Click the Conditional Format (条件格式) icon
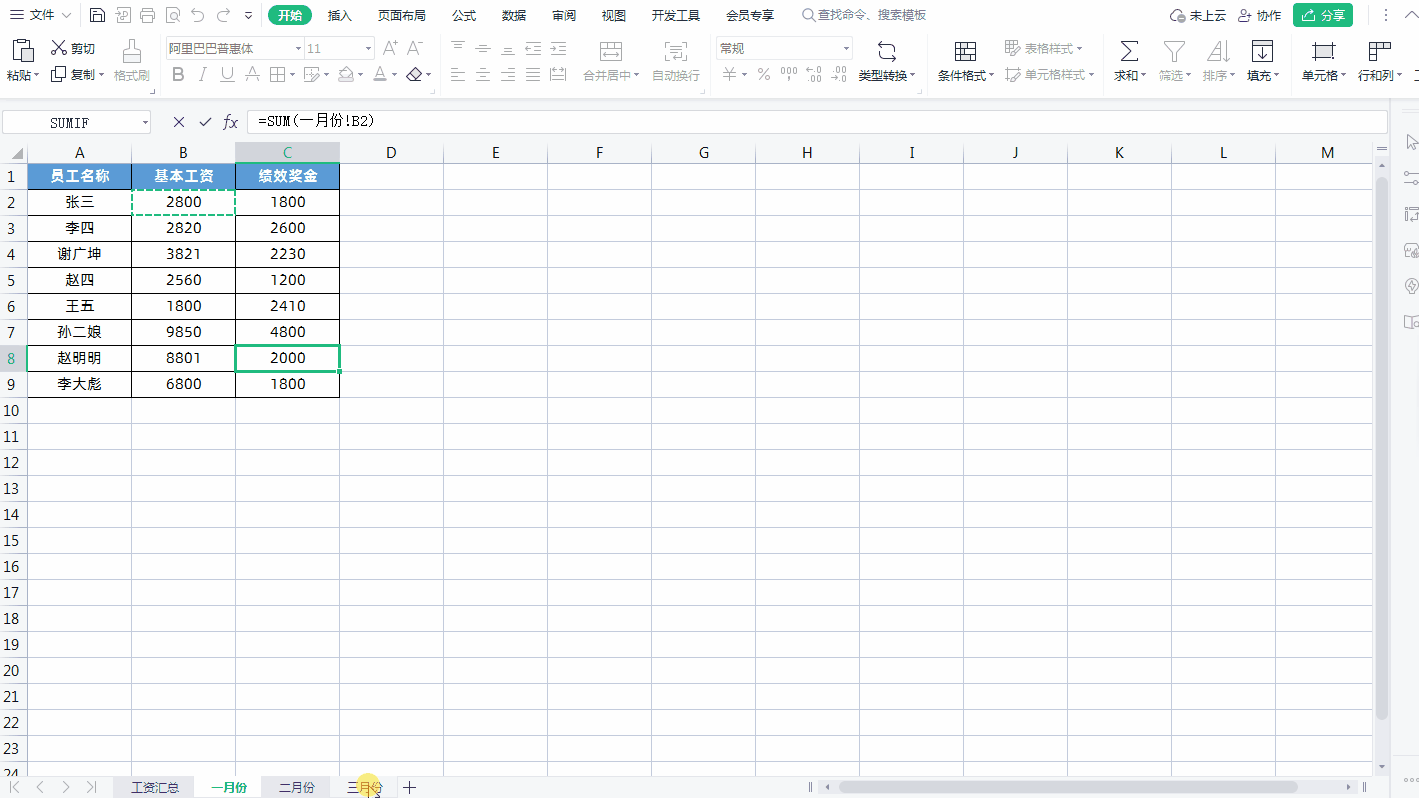Screen dimensions: 1419x798 (x=965, y=52)
